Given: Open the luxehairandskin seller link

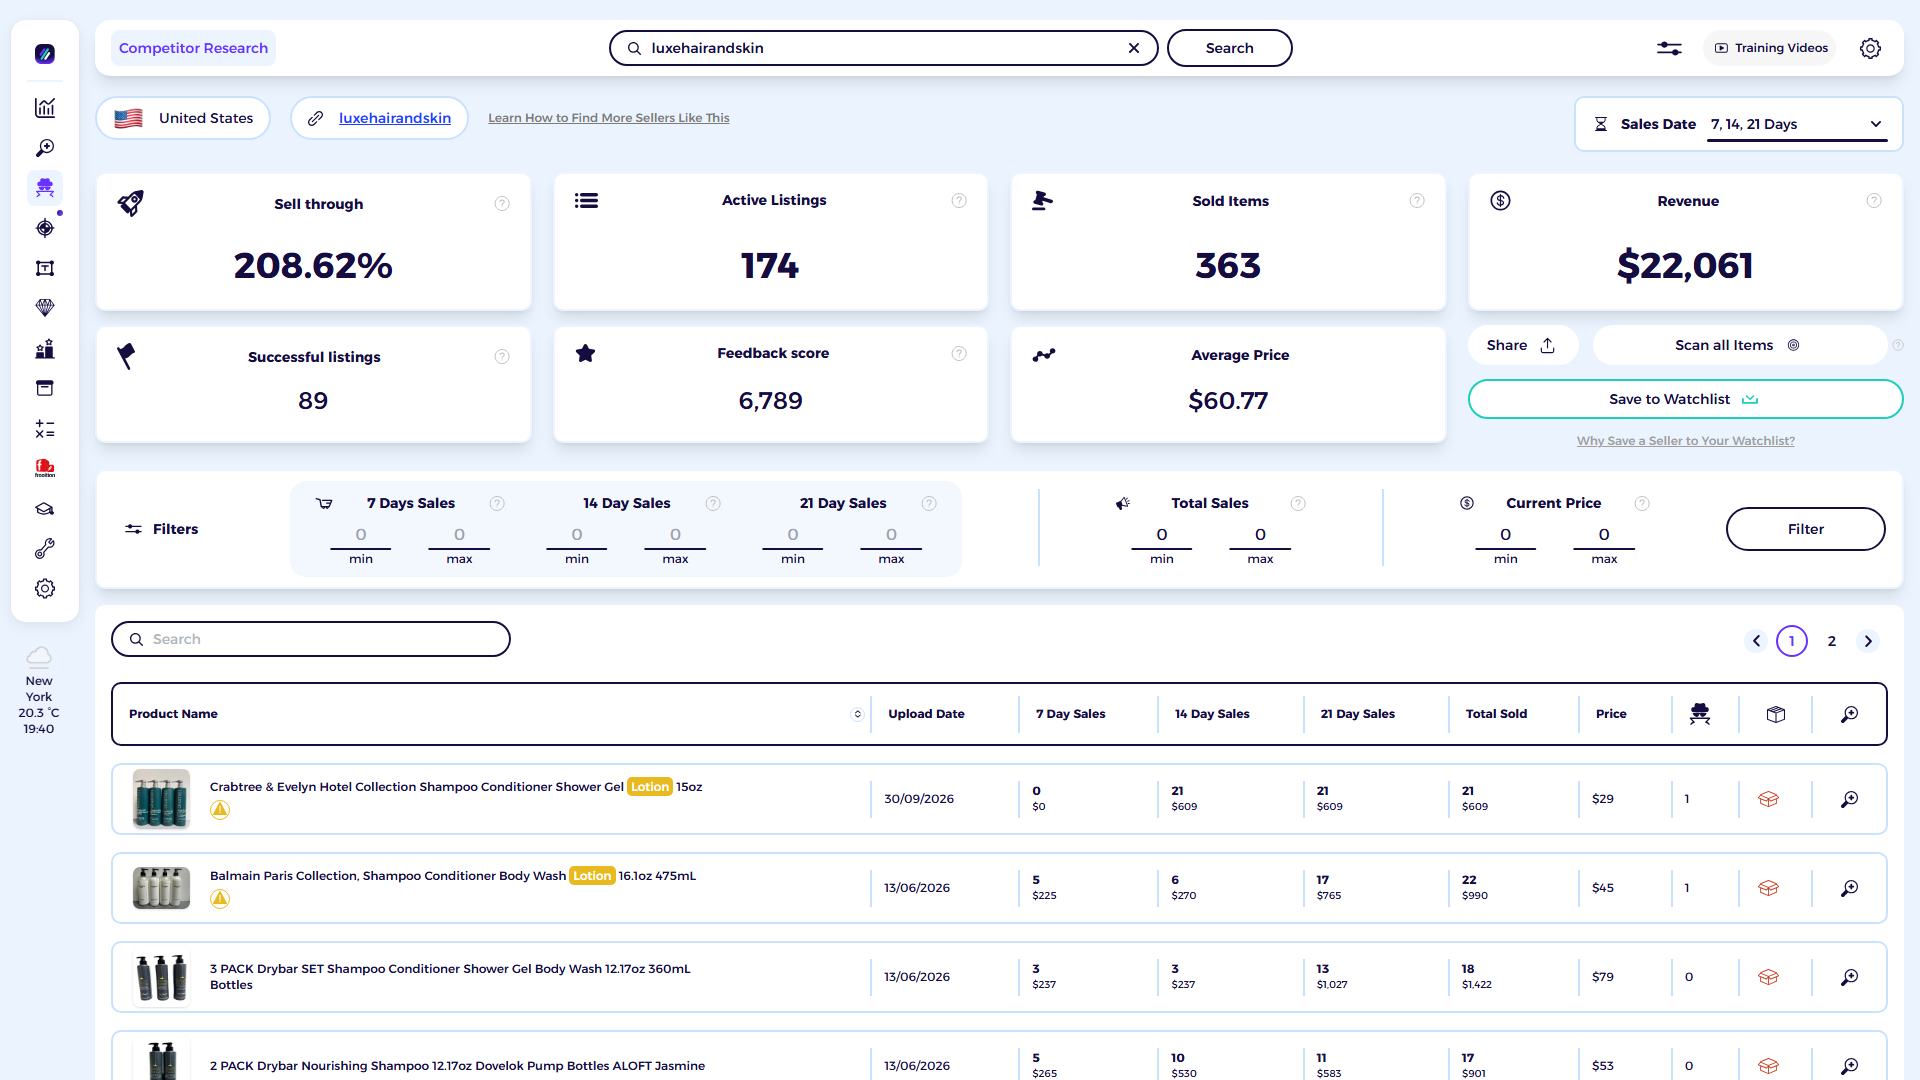Looking at the screenshot, I should pos(395,118).
